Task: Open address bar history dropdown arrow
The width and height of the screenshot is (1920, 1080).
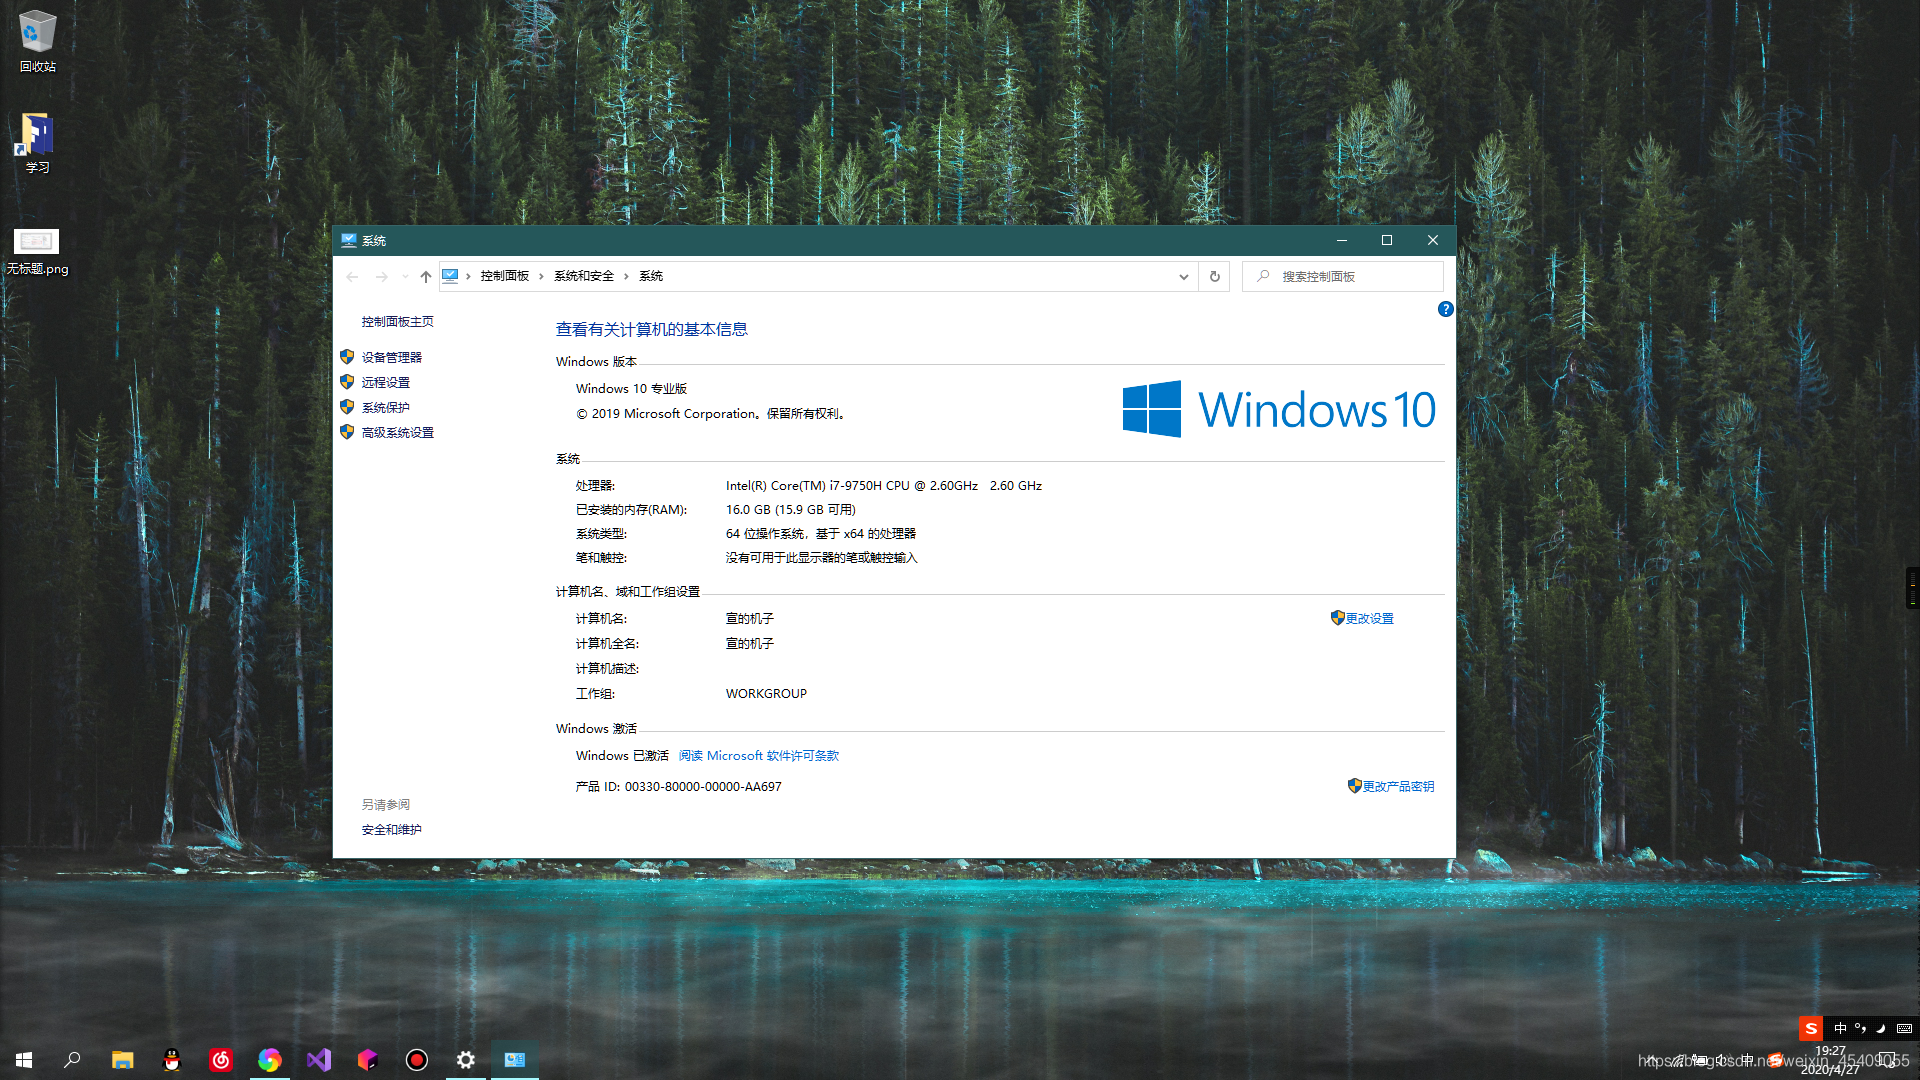Action: (1184, 276)
